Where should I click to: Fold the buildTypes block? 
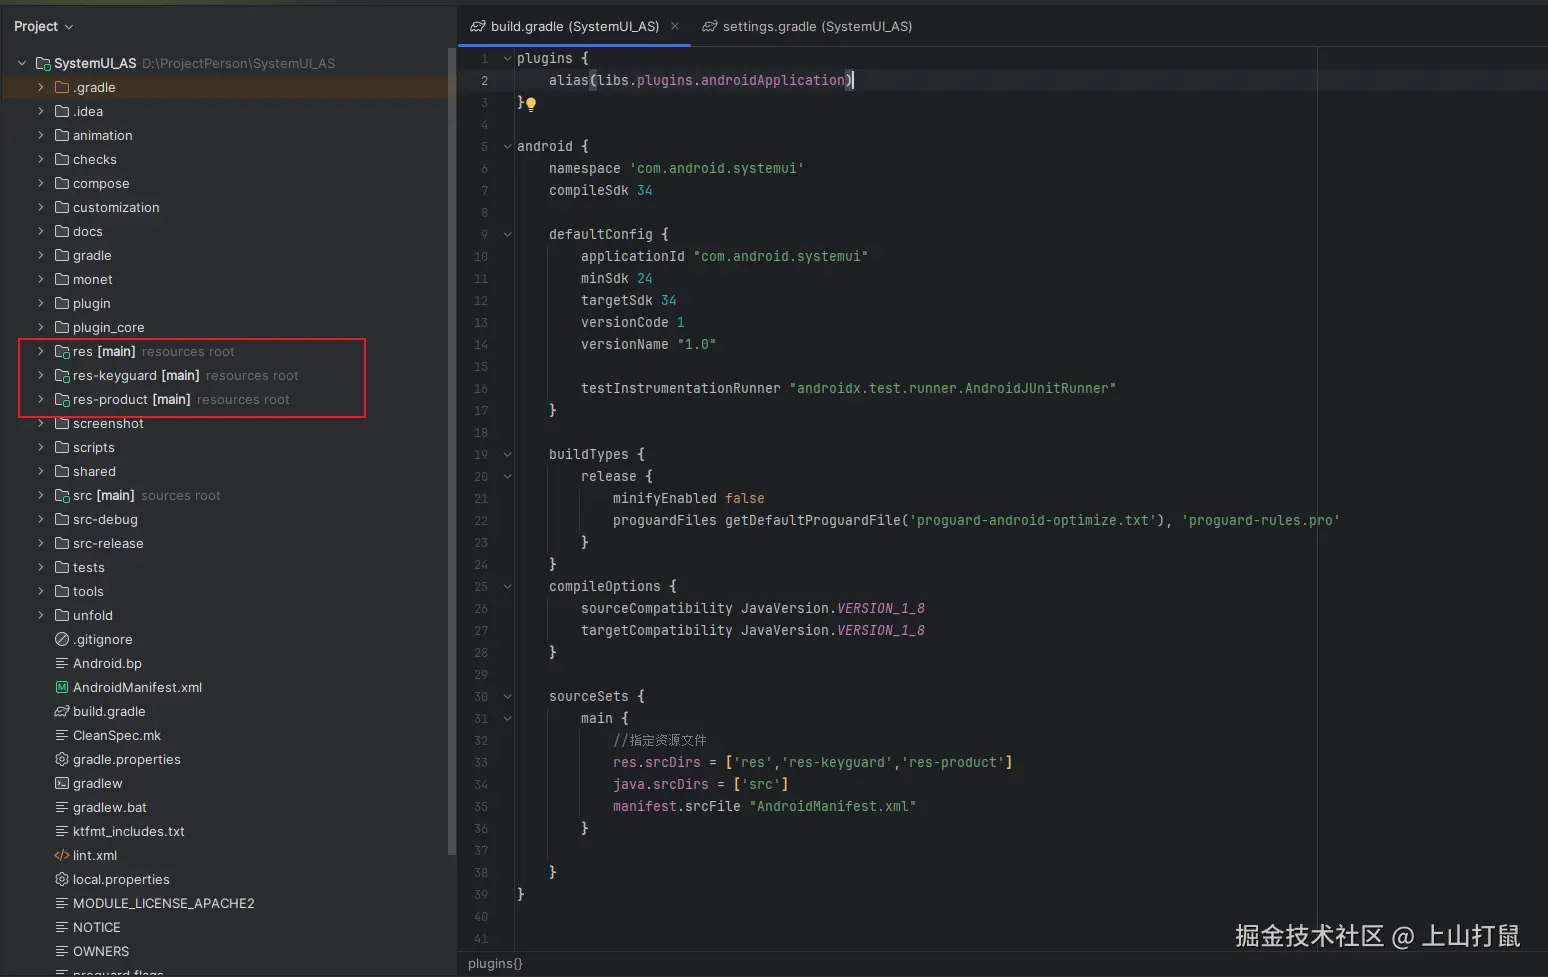507,454
